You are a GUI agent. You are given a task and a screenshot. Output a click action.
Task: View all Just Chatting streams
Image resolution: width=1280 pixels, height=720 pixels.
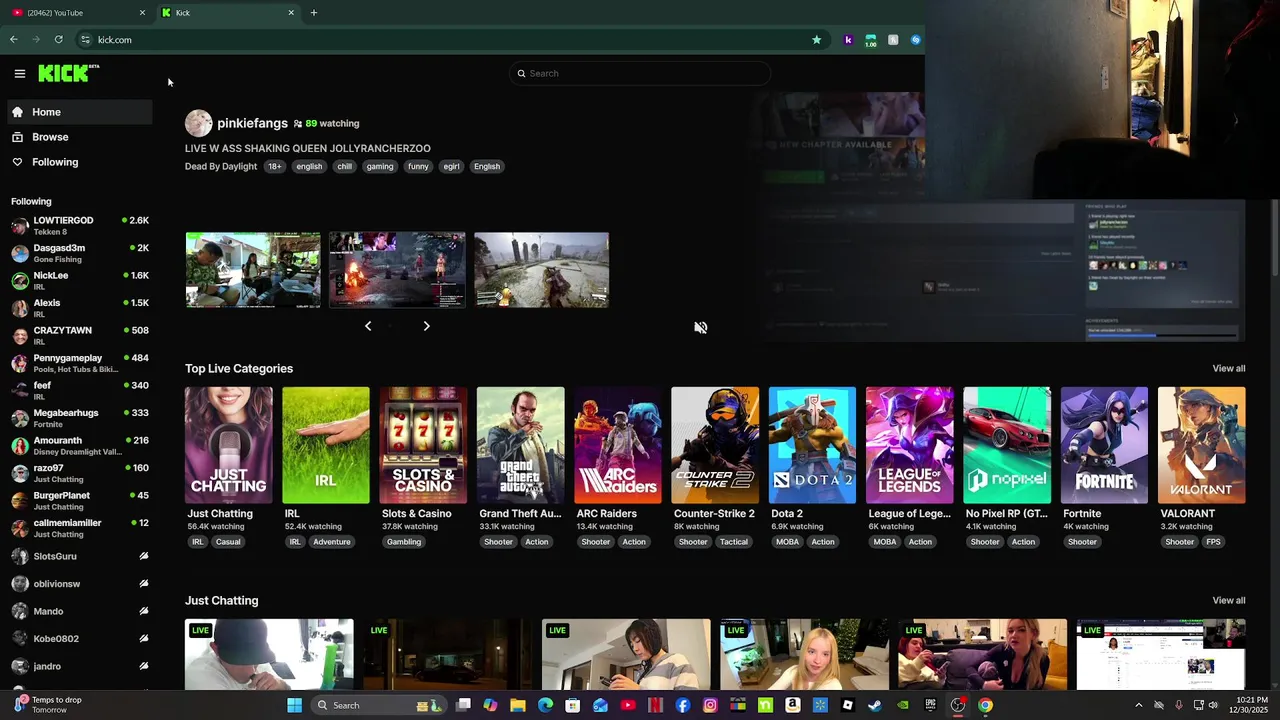coord(1229,600)
